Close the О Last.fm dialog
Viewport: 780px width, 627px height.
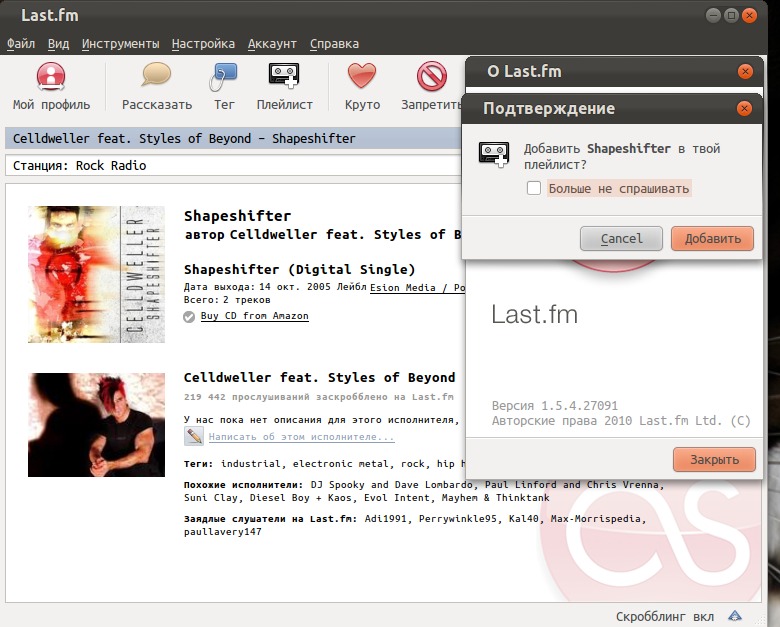[x=745, y=72]
